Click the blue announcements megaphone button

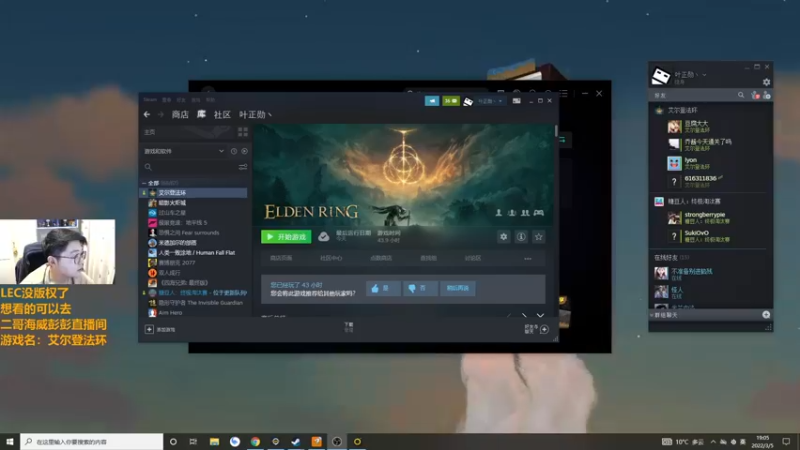(432, 101)
